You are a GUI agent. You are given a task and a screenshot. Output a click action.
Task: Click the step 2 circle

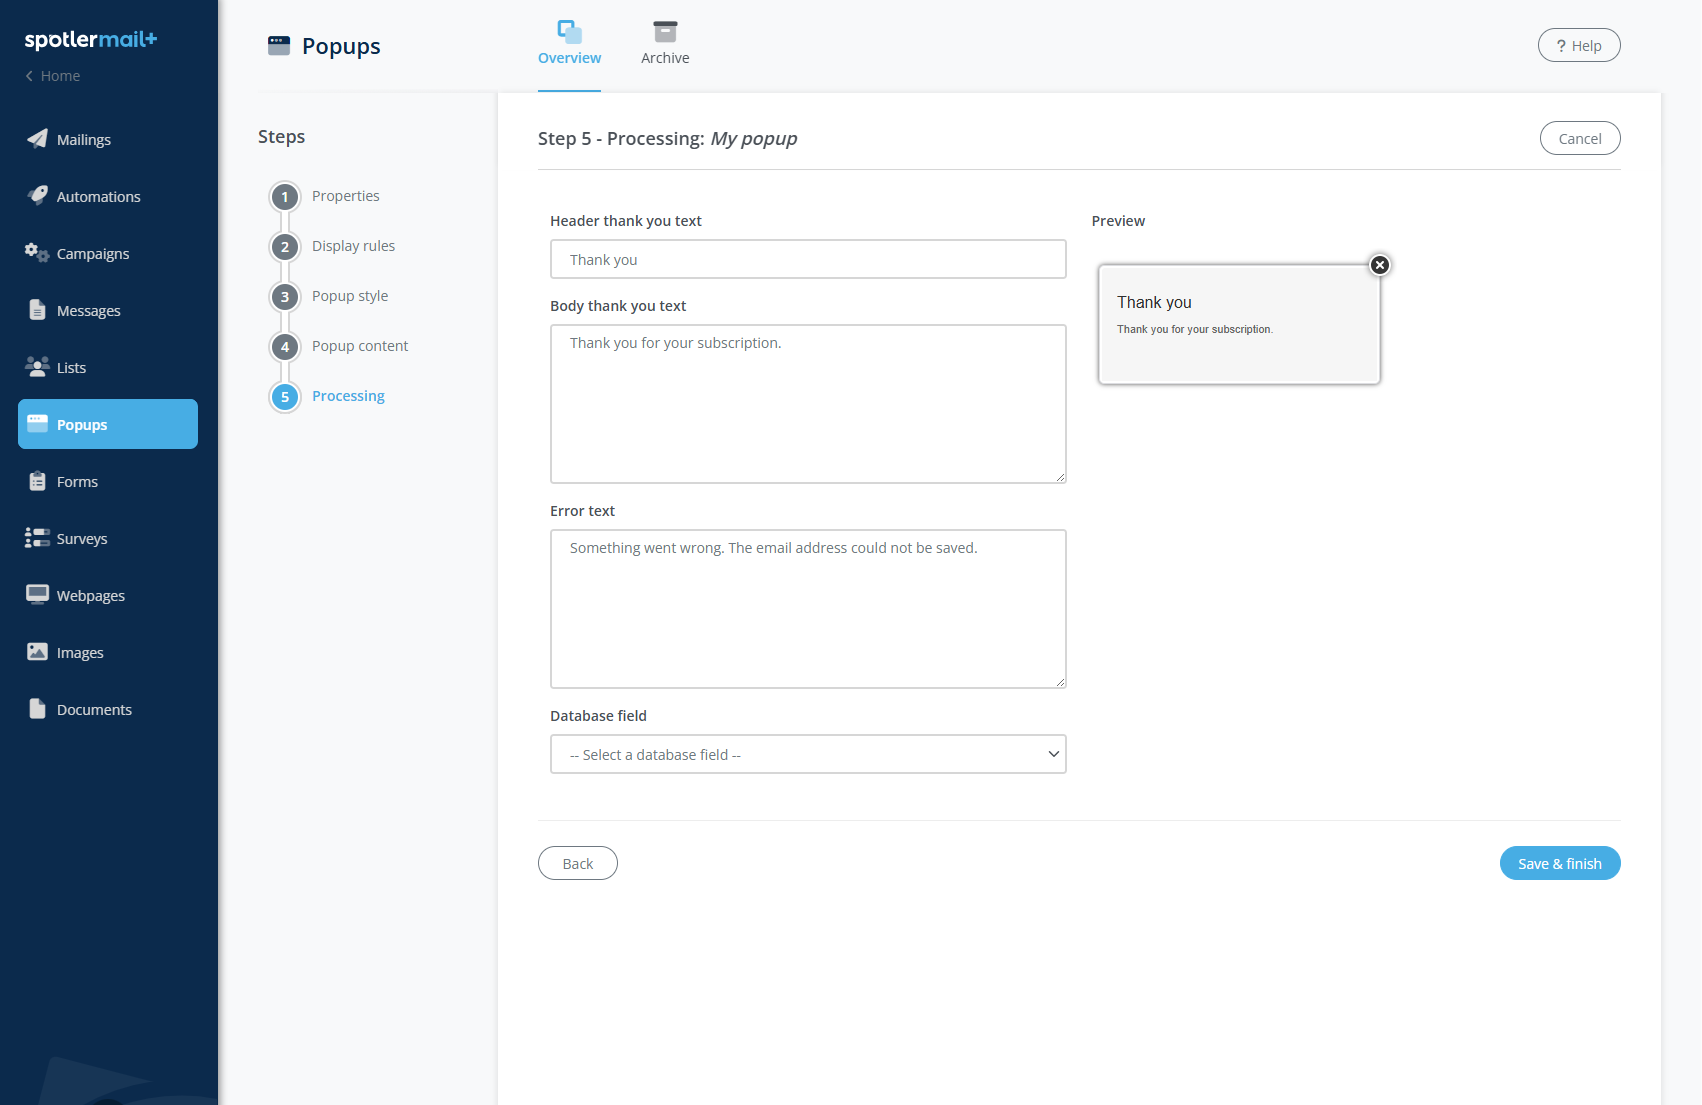point(285,247)
